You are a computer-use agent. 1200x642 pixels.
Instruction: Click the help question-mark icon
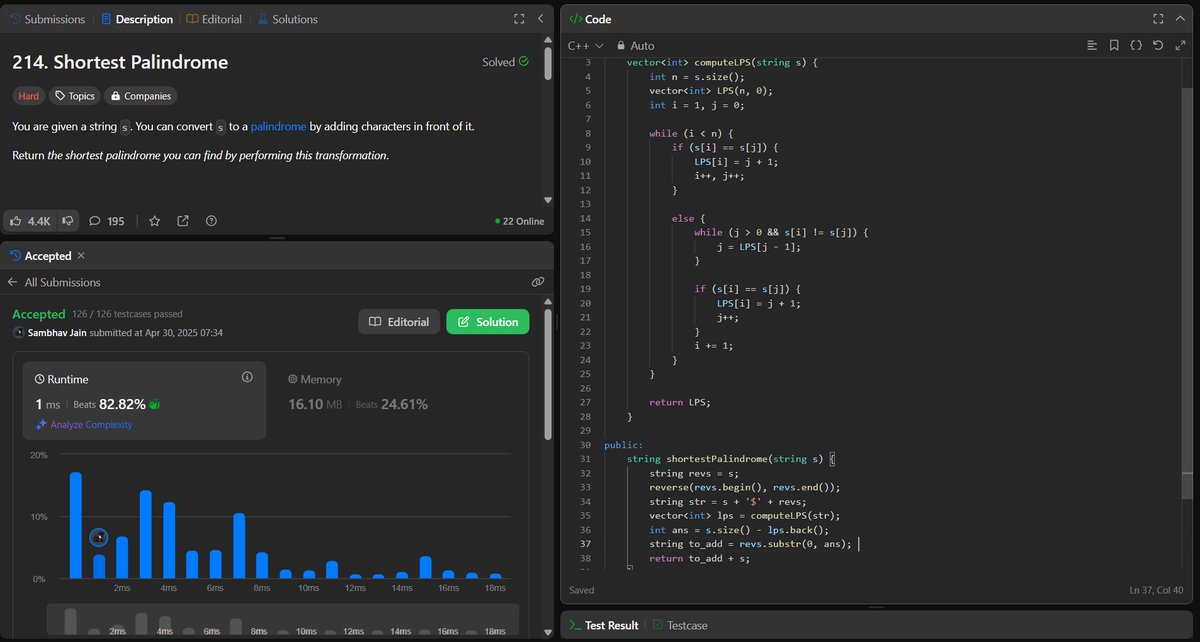point(211,221)
